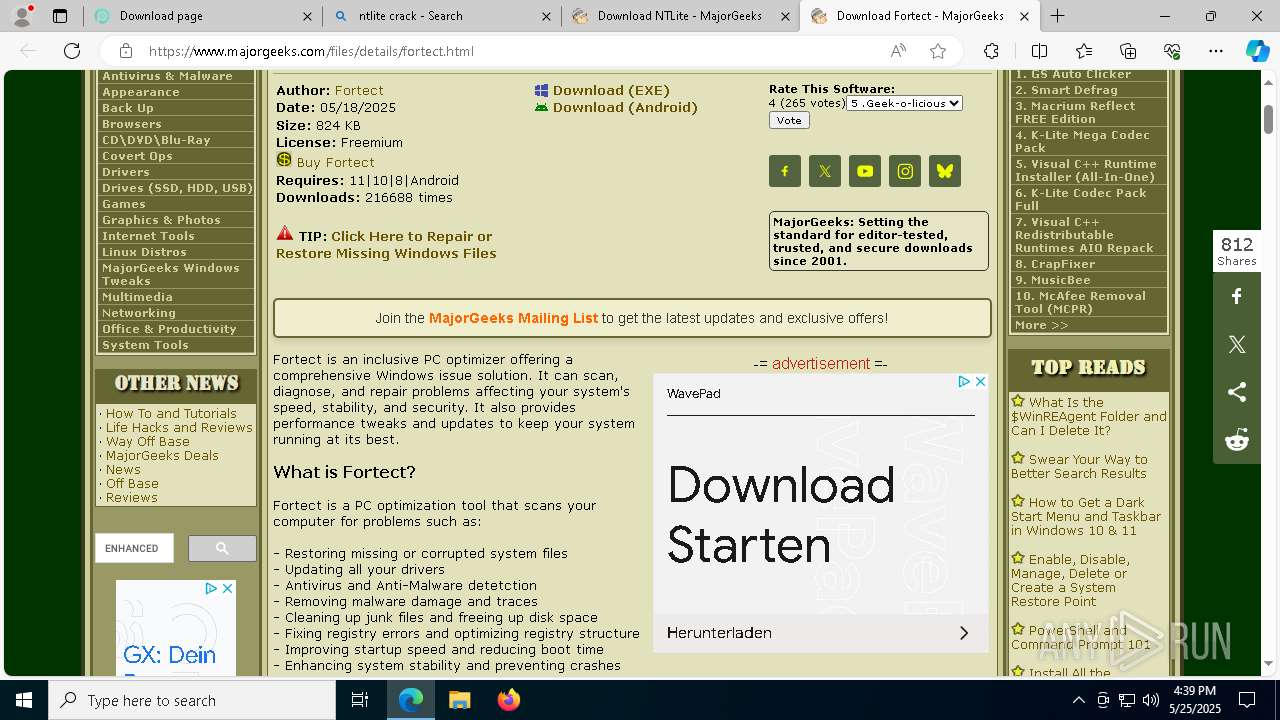Activate Read aloud icon in address bar

click(898, 51)
